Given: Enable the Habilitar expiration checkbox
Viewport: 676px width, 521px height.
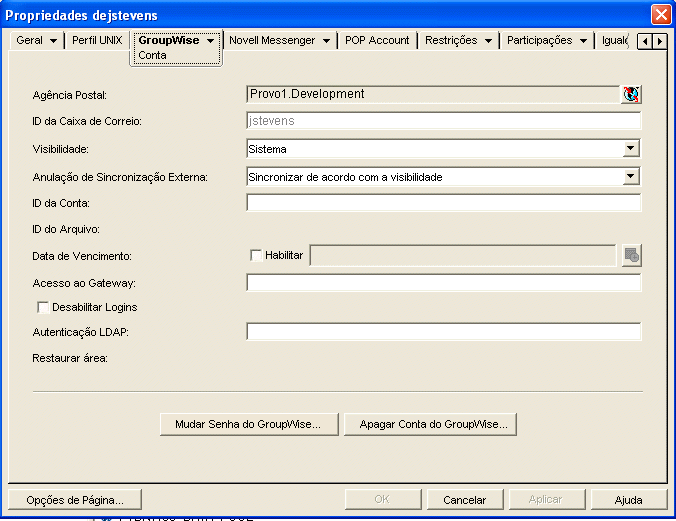Looking at the screenshot, I should 256,255.
